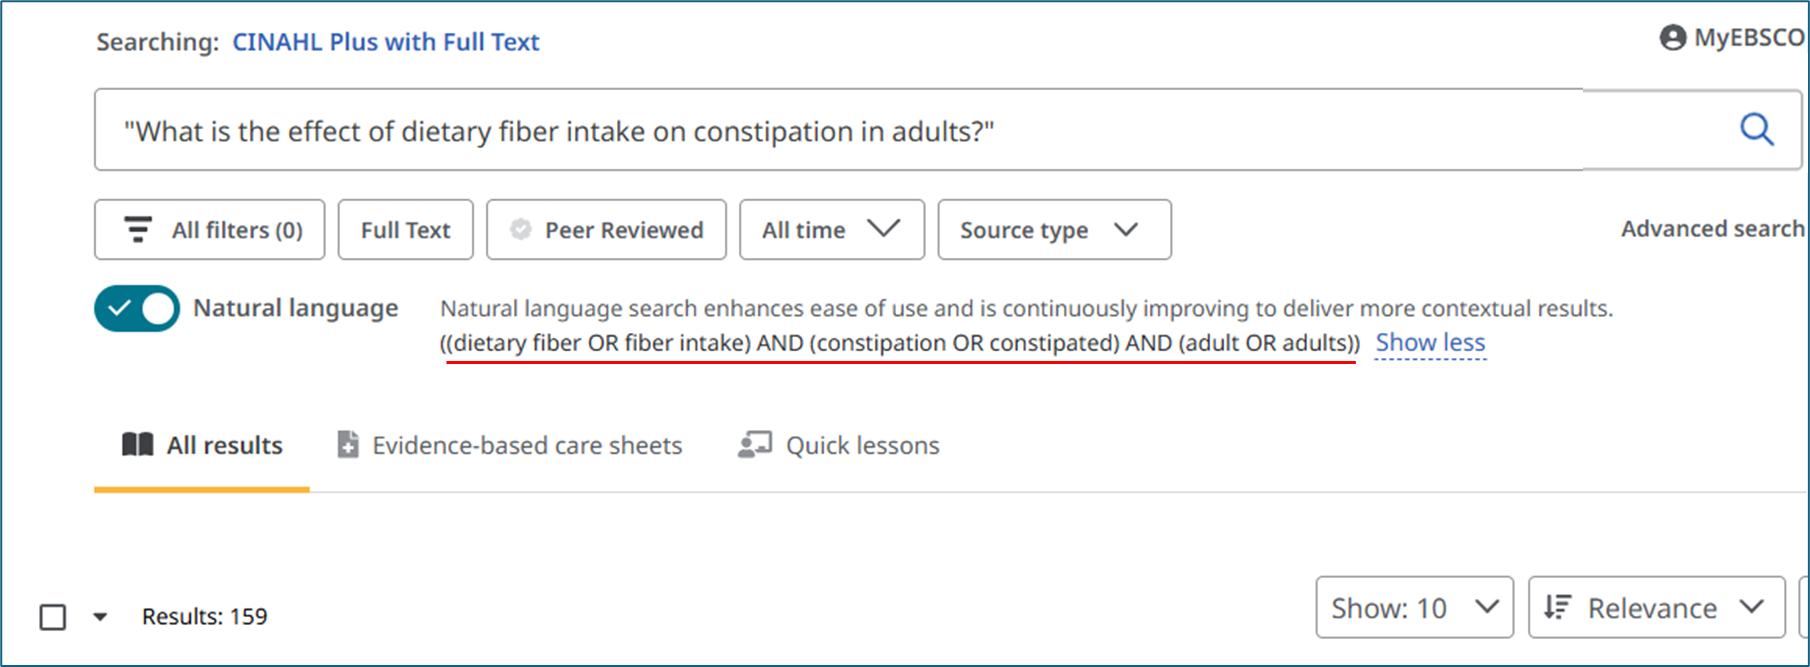Toggle the Natural language switch off
This screenshot has width=1810, height=667.
point(137,308)
